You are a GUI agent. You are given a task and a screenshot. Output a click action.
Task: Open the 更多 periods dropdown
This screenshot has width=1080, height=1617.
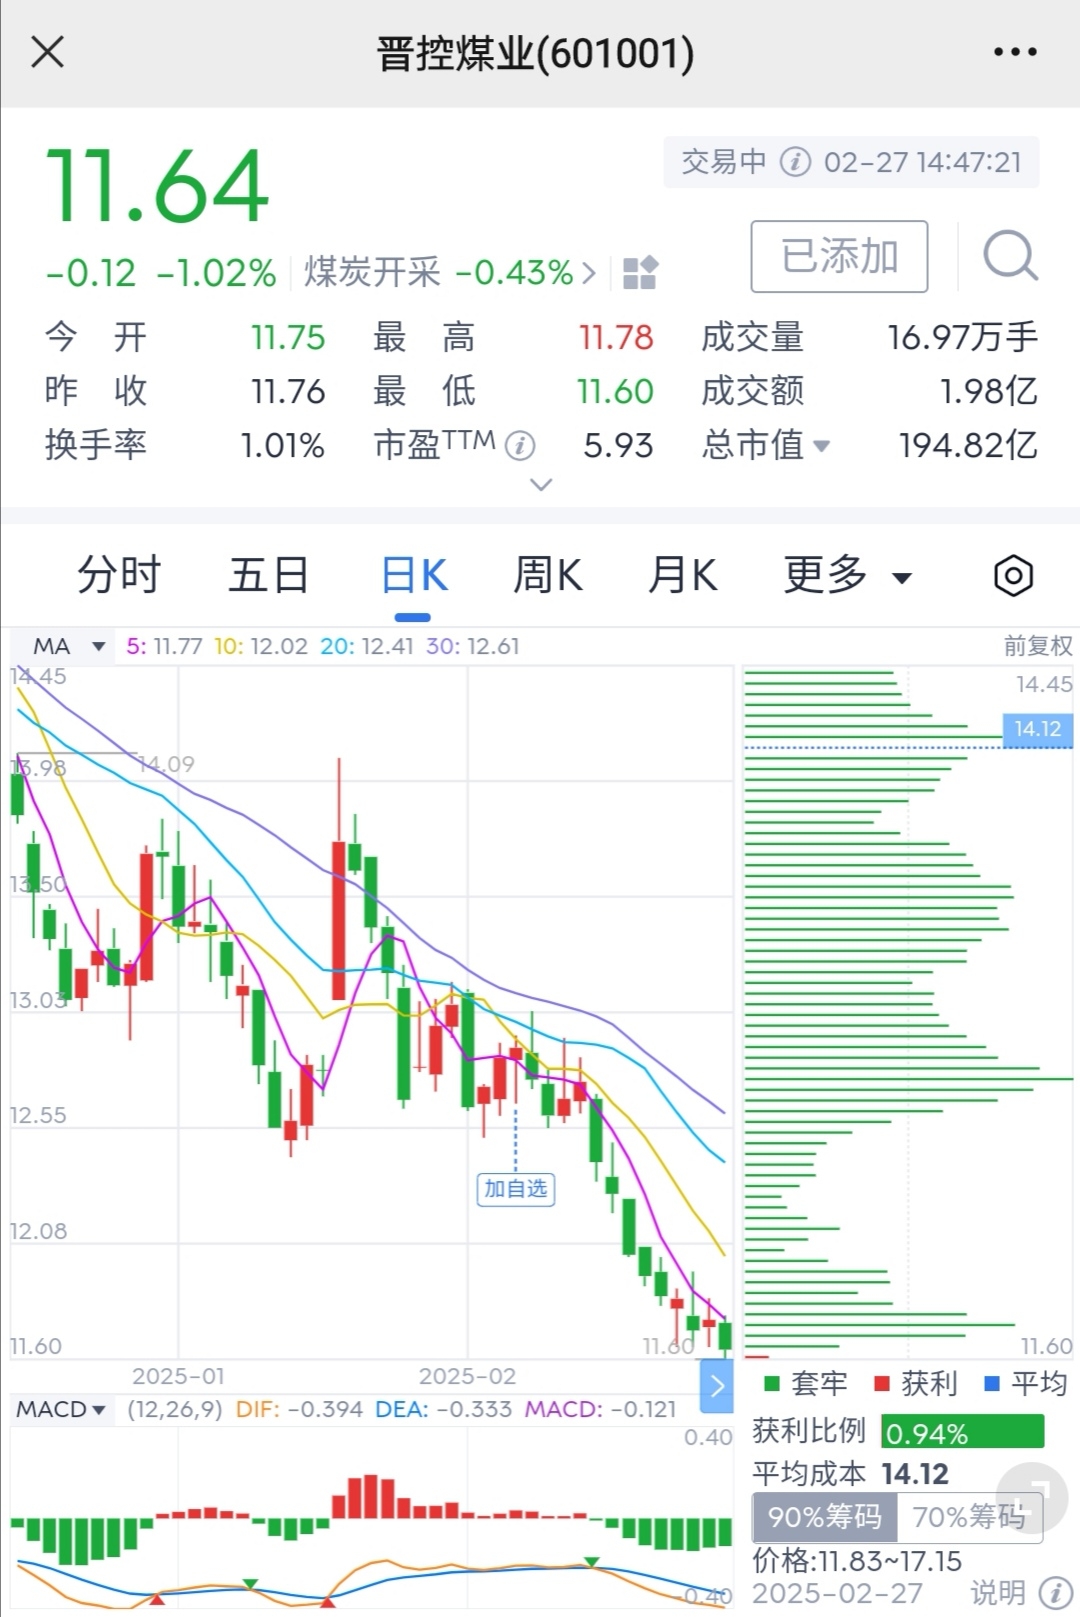point(847,575)
